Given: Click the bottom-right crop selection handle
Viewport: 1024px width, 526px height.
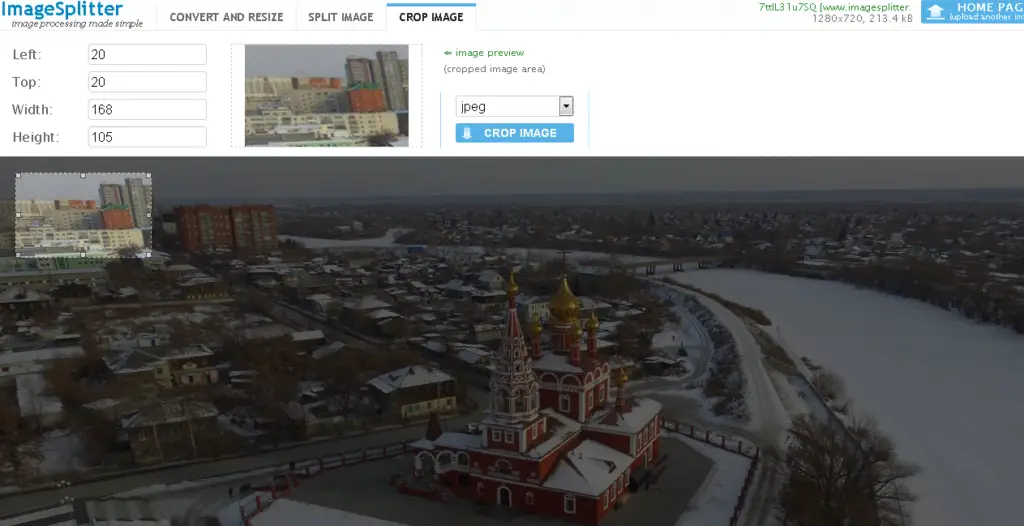Looking at the screenshot, I should [151, 257].
